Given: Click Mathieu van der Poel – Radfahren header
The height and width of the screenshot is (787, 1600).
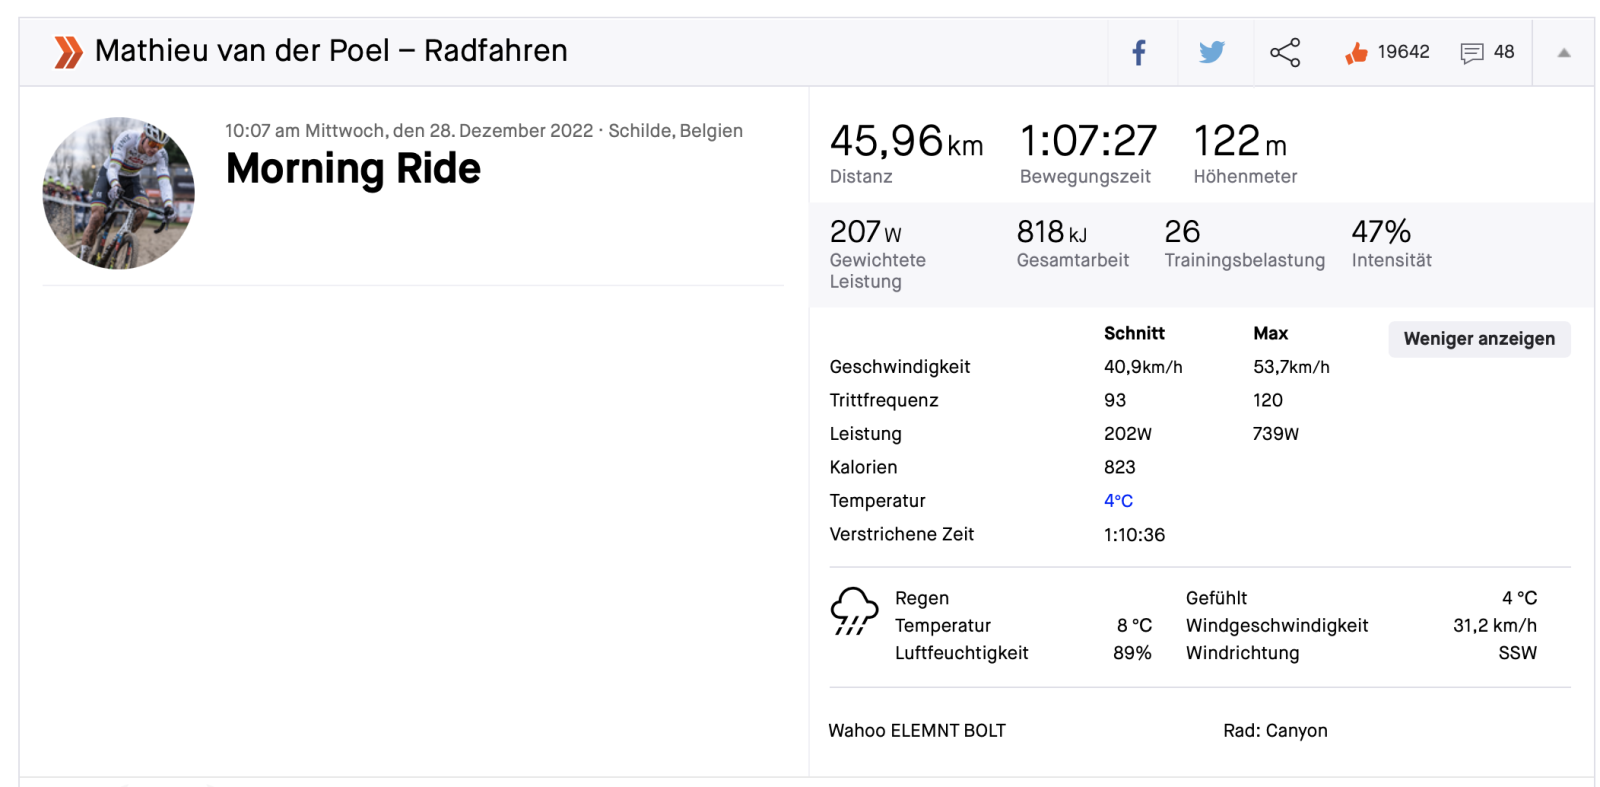Looking at the screenshot, I should (331, 51).
